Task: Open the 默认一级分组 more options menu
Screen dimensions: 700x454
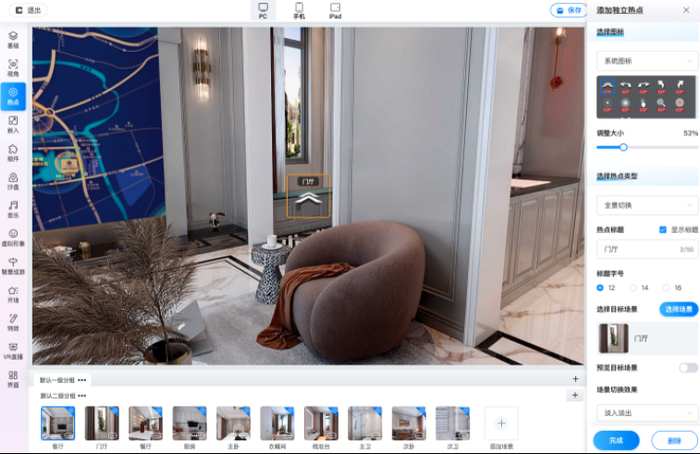Action: coord(82,380)
